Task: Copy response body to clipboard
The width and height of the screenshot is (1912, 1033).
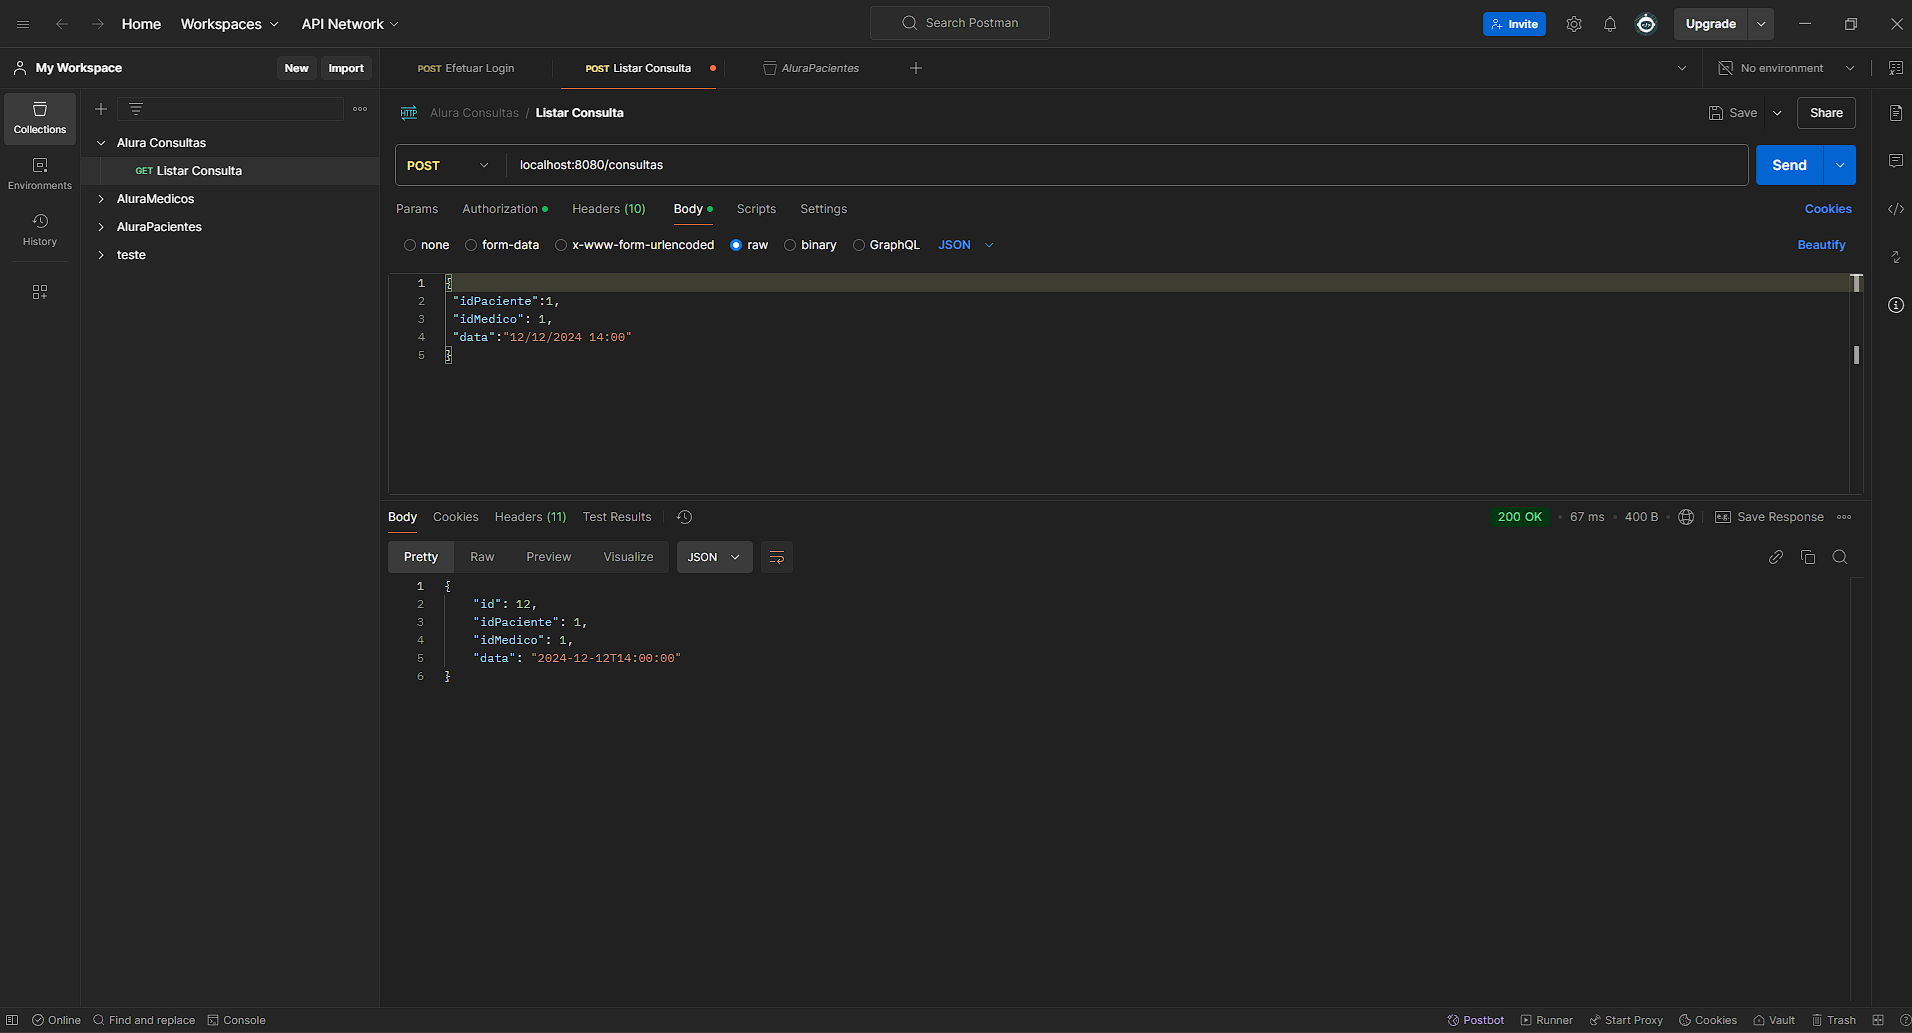Action: tap(1808, 557)
